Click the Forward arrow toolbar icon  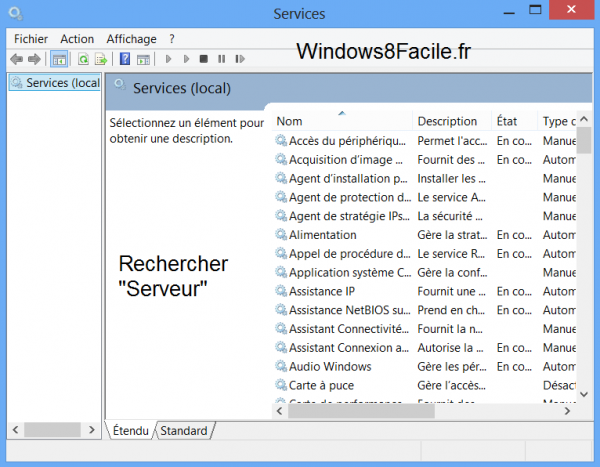34,59
